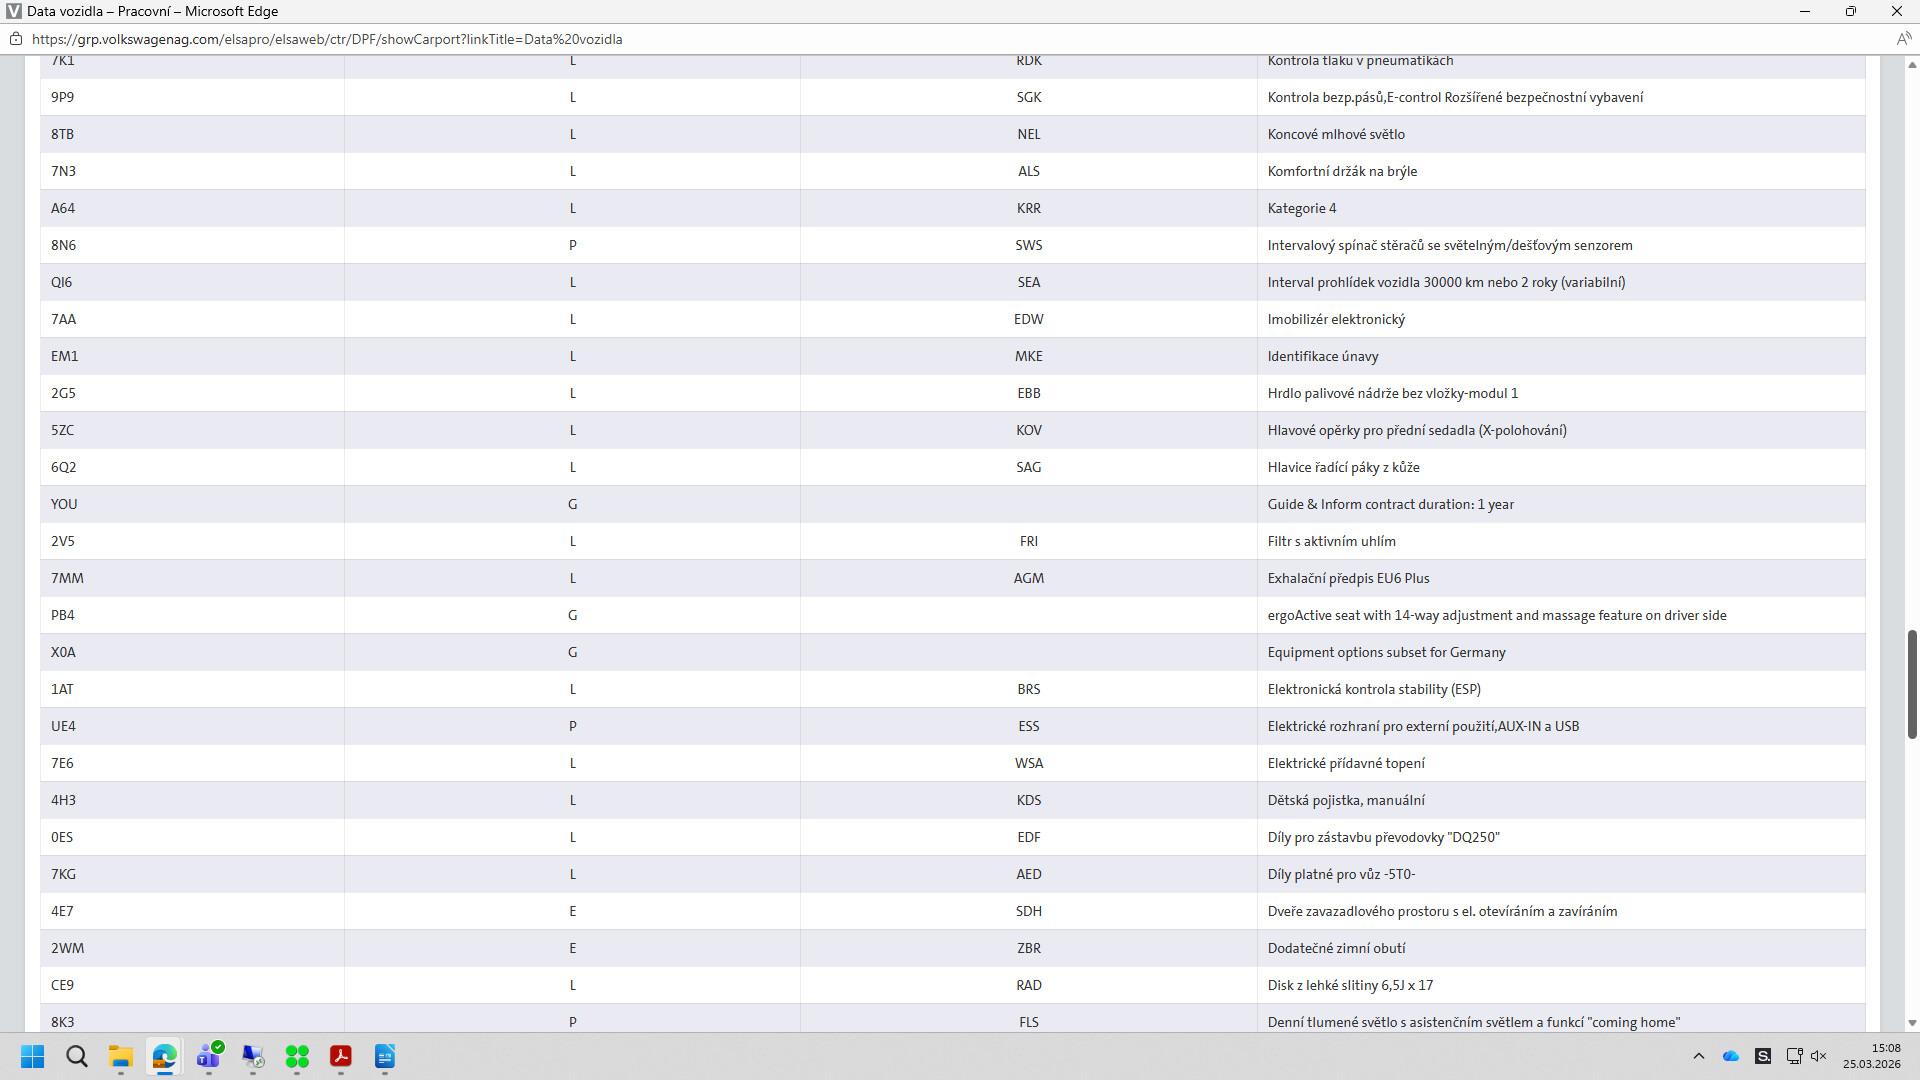Open the Windows taskbar search
Screen dimensions: 1920x1080
click(77, 1056)
